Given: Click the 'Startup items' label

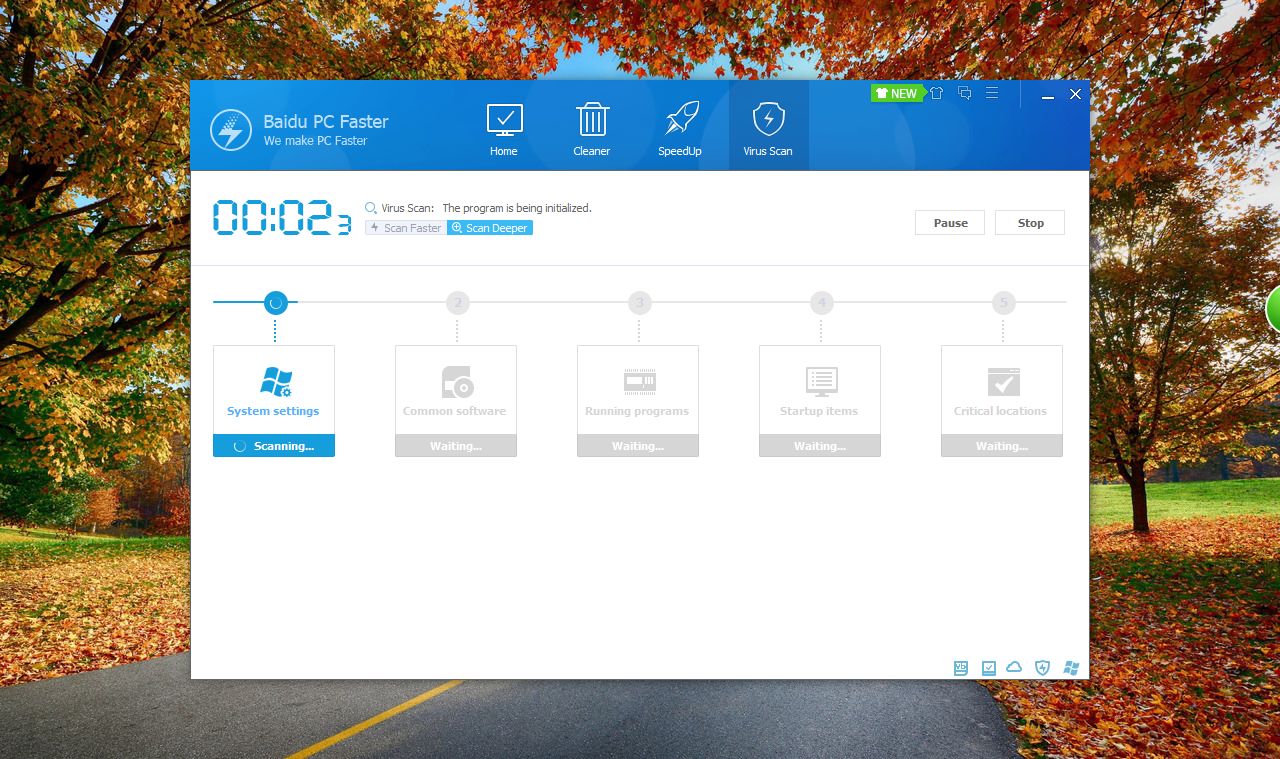Looking at the screenshot, I should (819, 411).
